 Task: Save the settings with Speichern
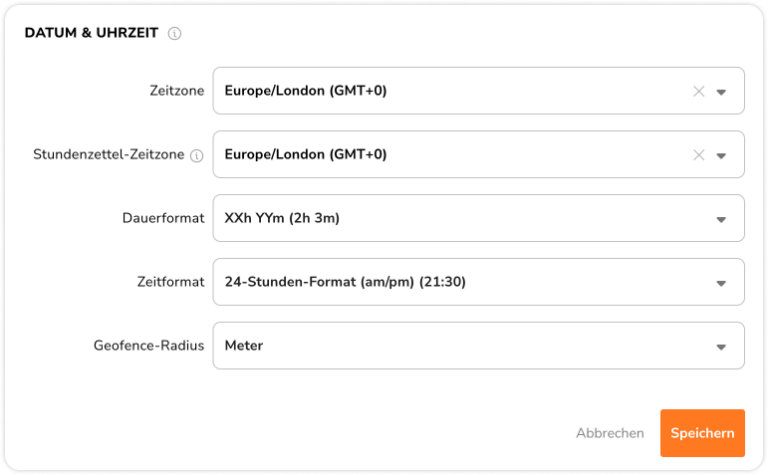(x=702, y=433)
